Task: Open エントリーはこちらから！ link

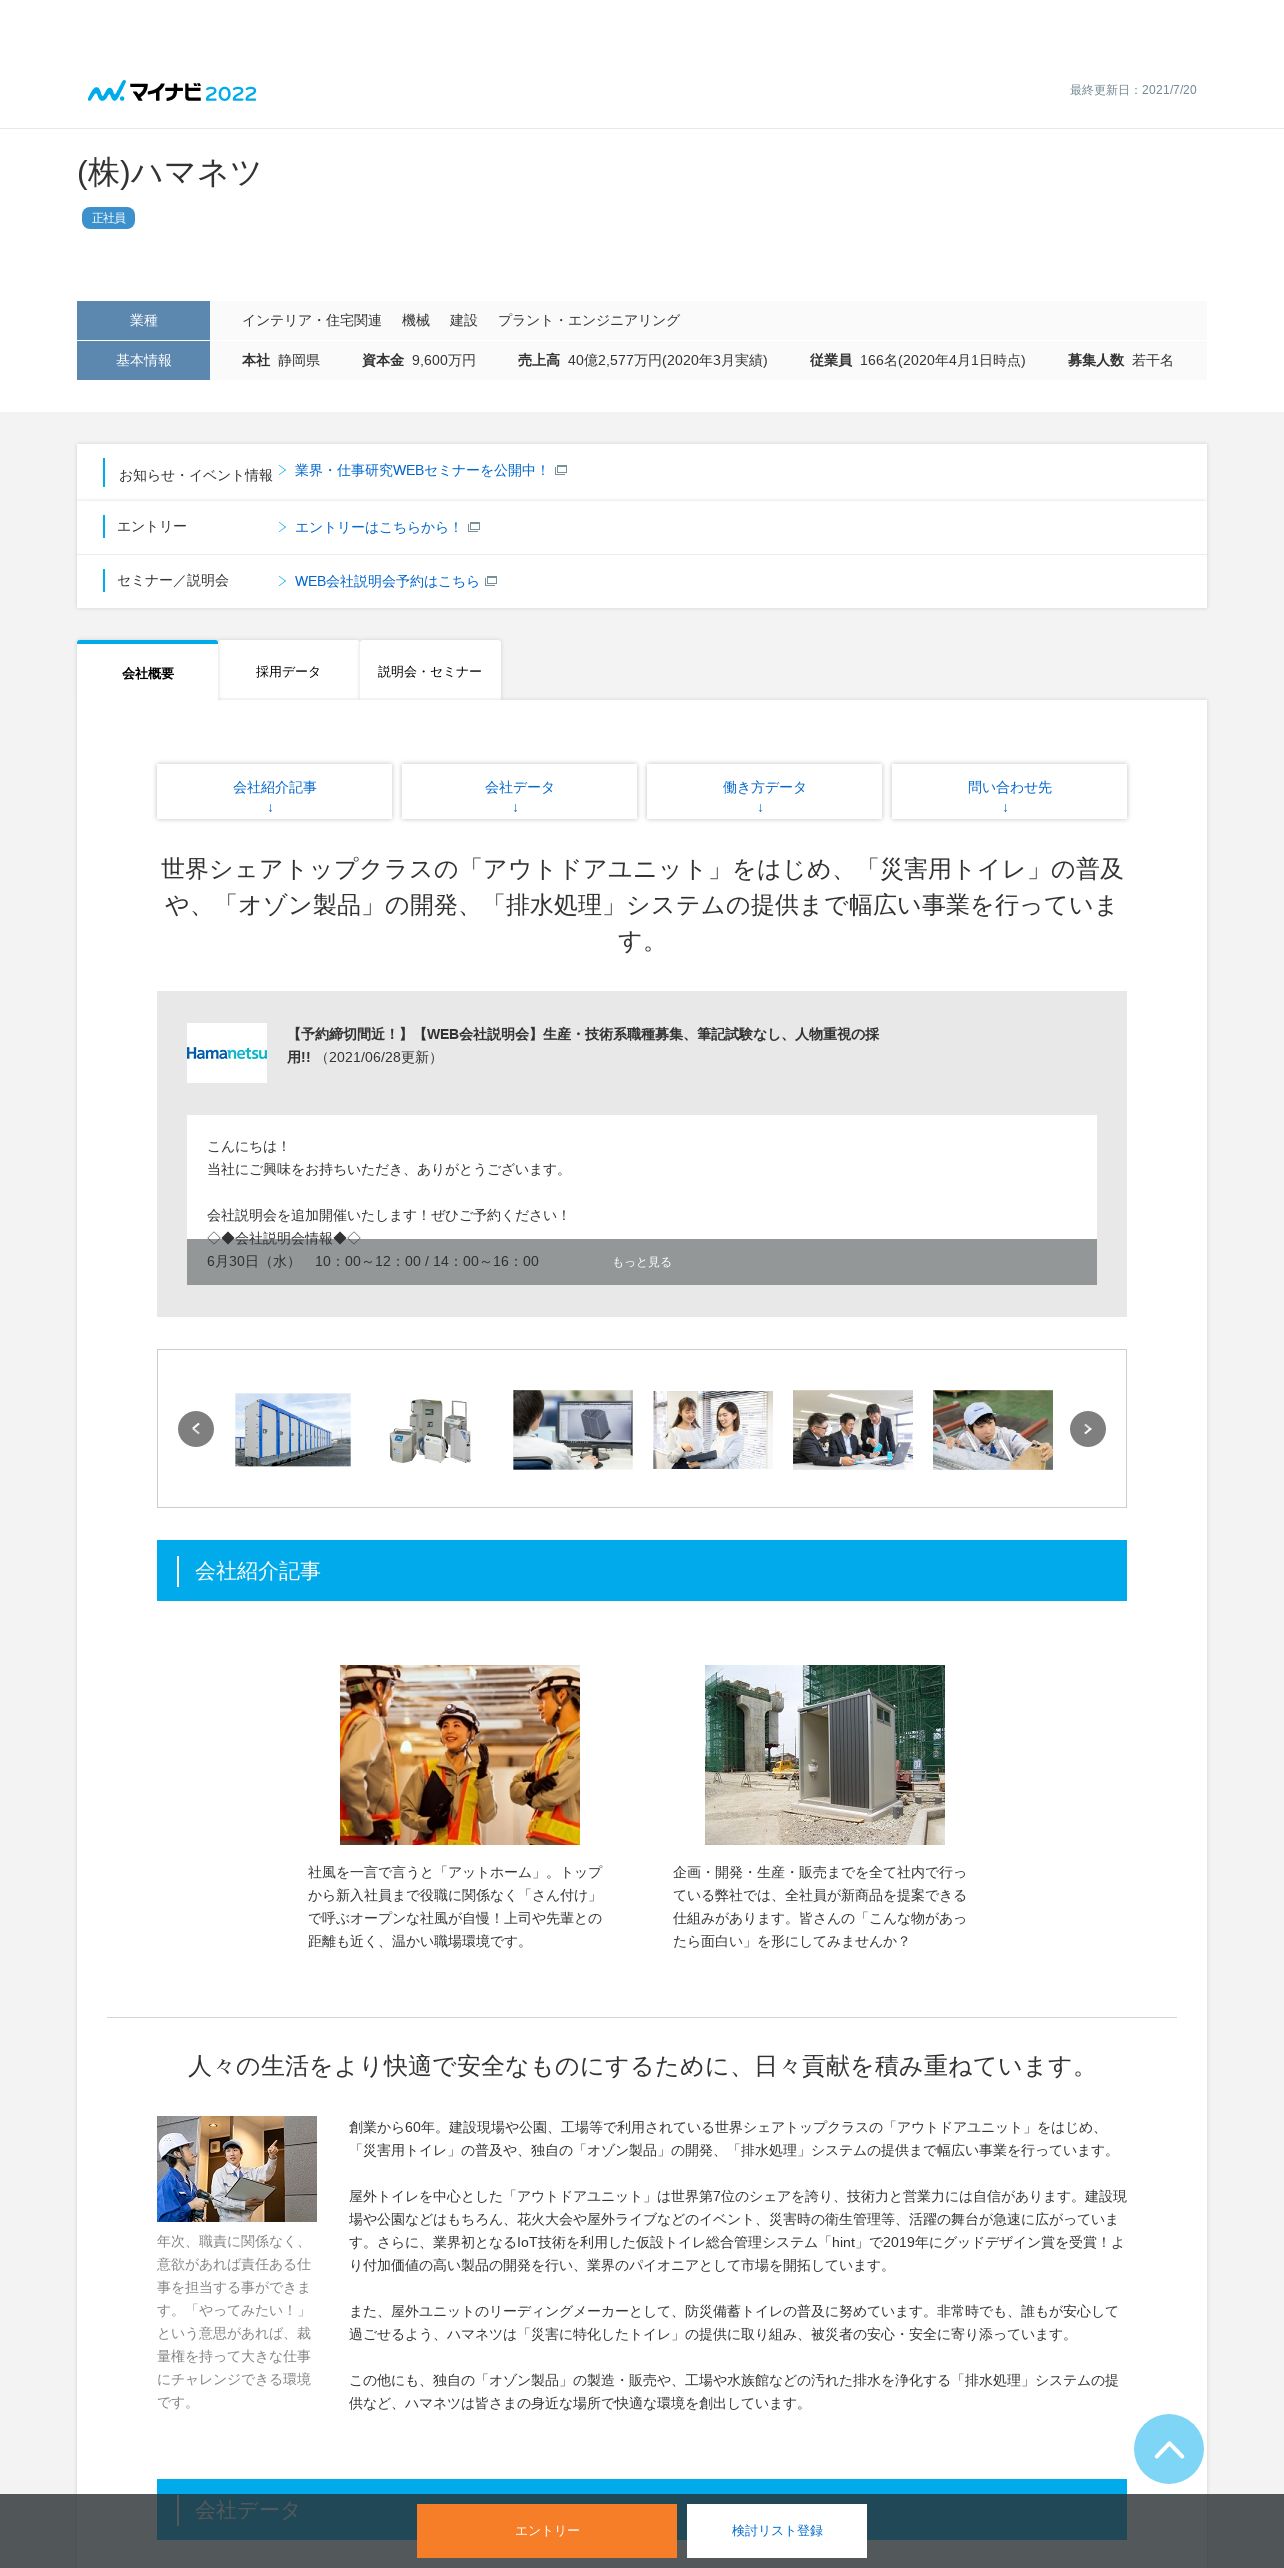Action: pyautogui.click(x=378, y=527)
